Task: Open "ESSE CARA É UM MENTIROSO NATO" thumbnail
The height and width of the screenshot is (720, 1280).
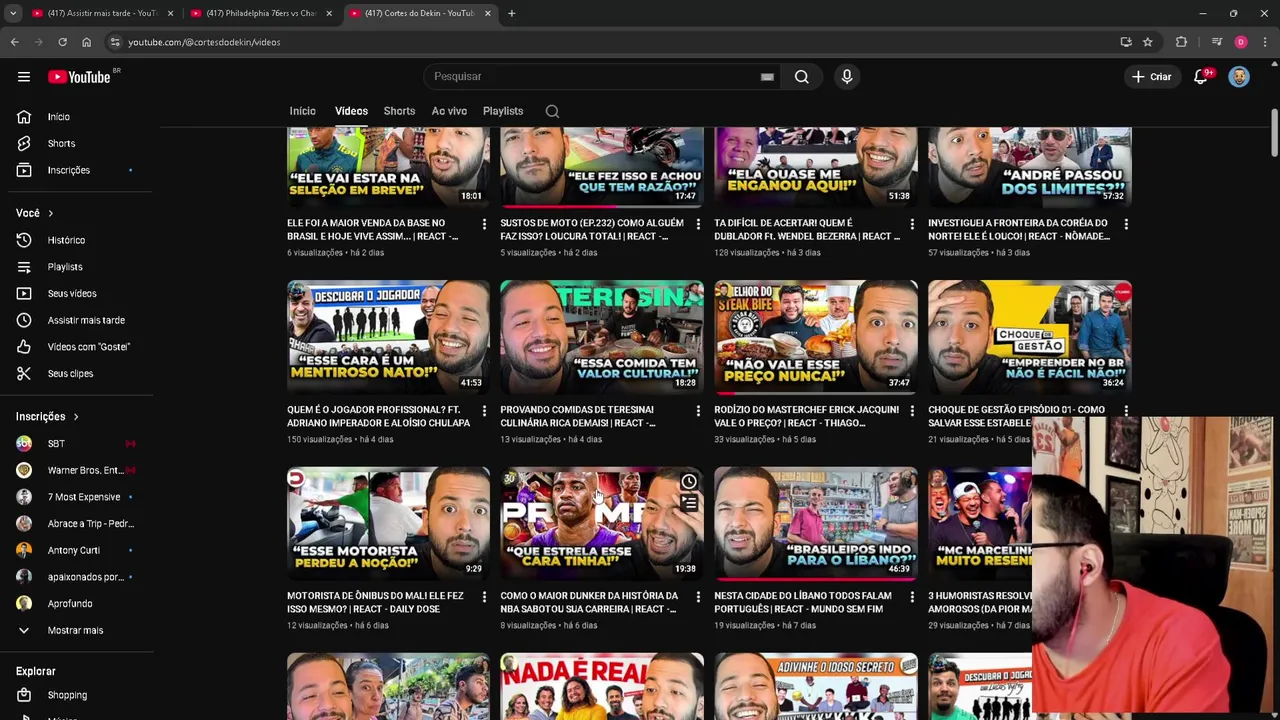Action: point(388,337)
